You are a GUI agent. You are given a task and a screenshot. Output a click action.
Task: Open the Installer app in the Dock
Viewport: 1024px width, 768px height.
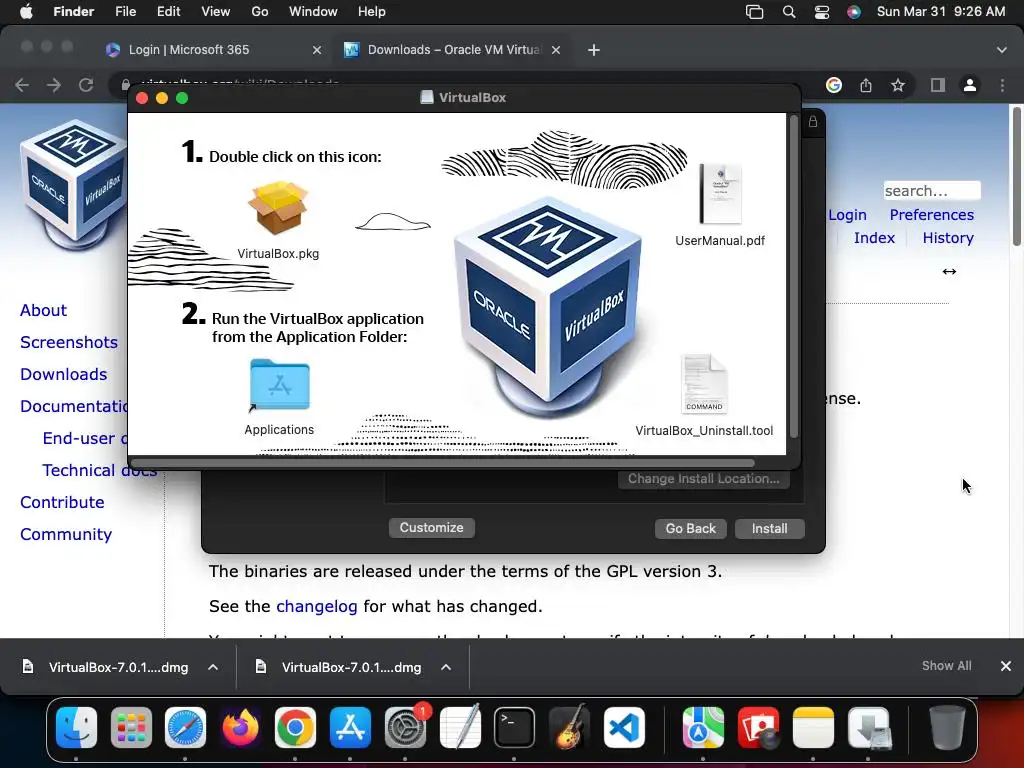(x=868, y=727)
